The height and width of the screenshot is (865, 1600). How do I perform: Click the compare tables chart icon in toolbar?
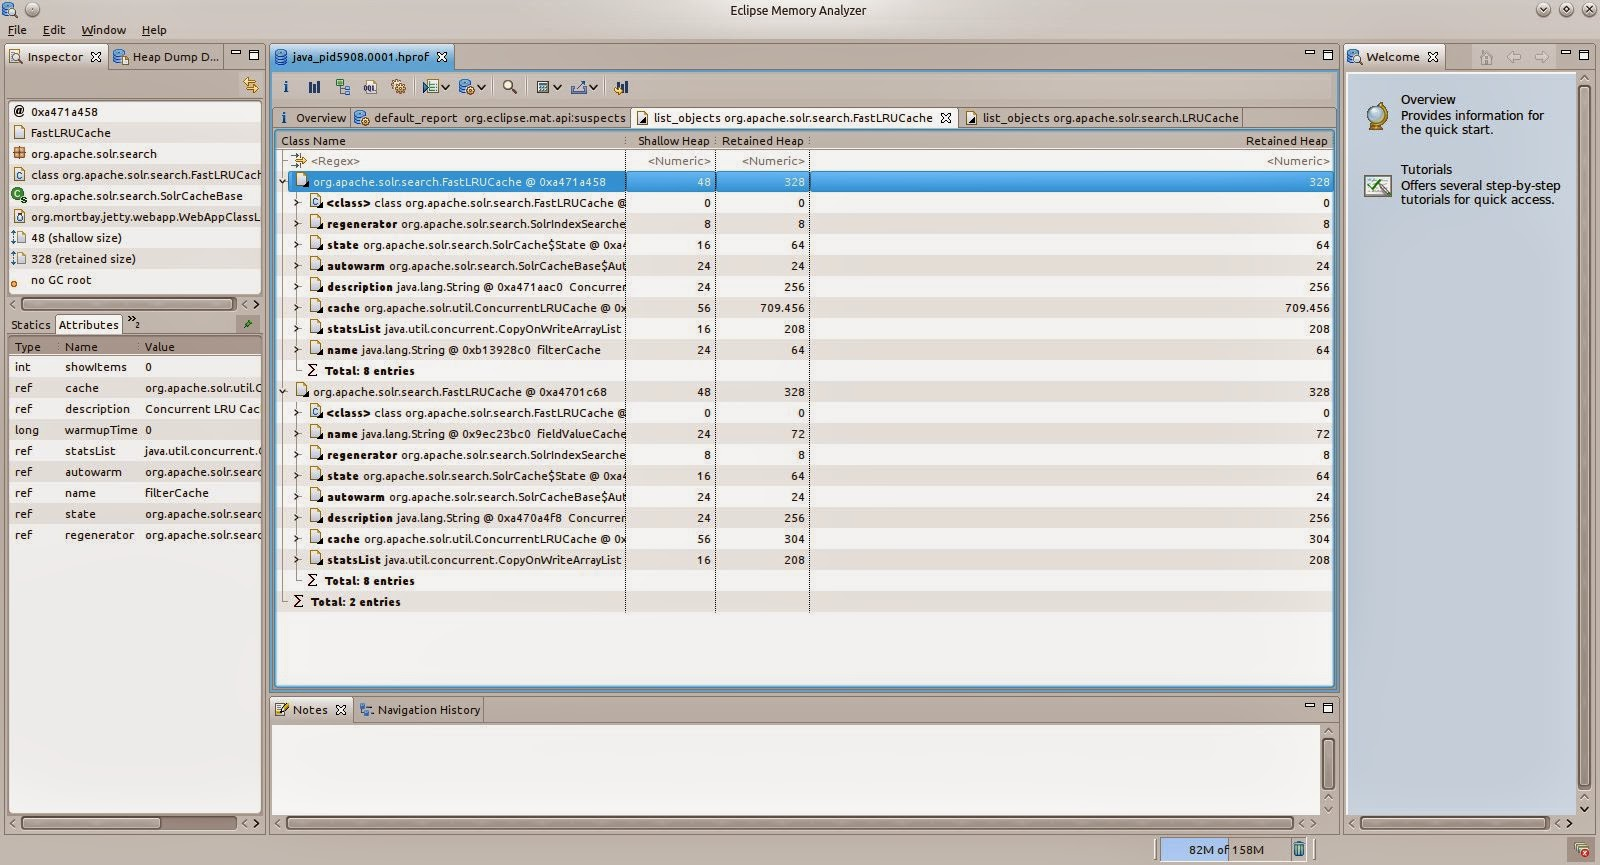621,87
